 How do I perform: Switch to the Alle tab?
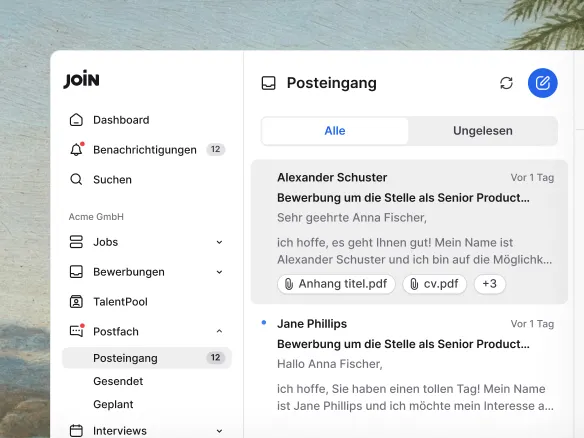pos(335,131)
